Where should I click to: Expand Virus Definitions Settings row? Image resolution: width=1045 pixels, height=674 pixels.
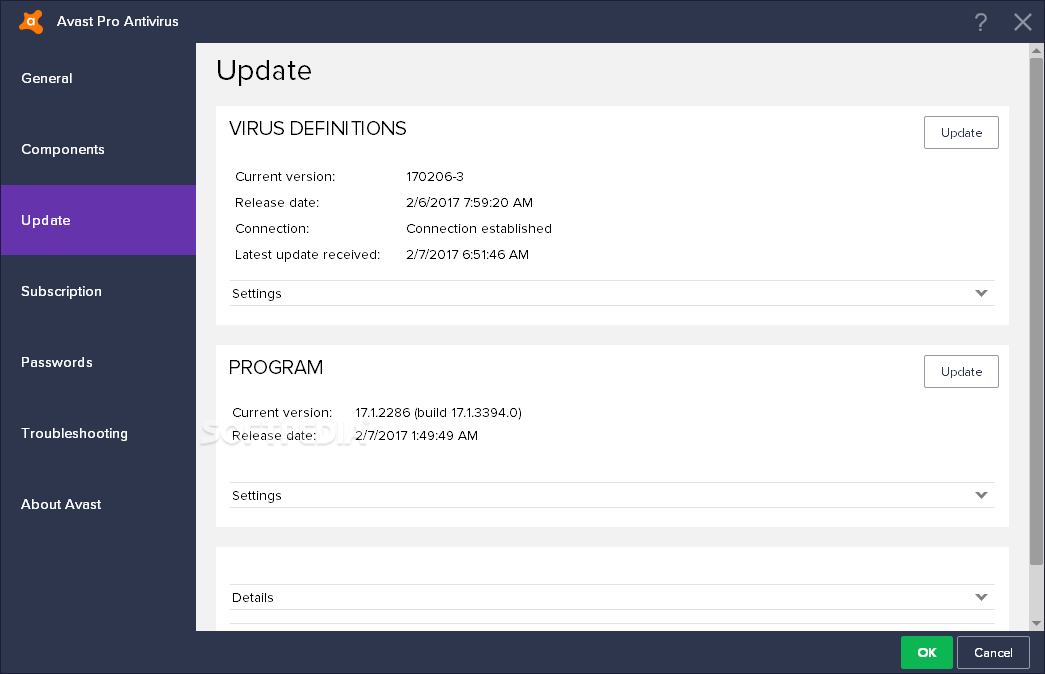point(612,293)
